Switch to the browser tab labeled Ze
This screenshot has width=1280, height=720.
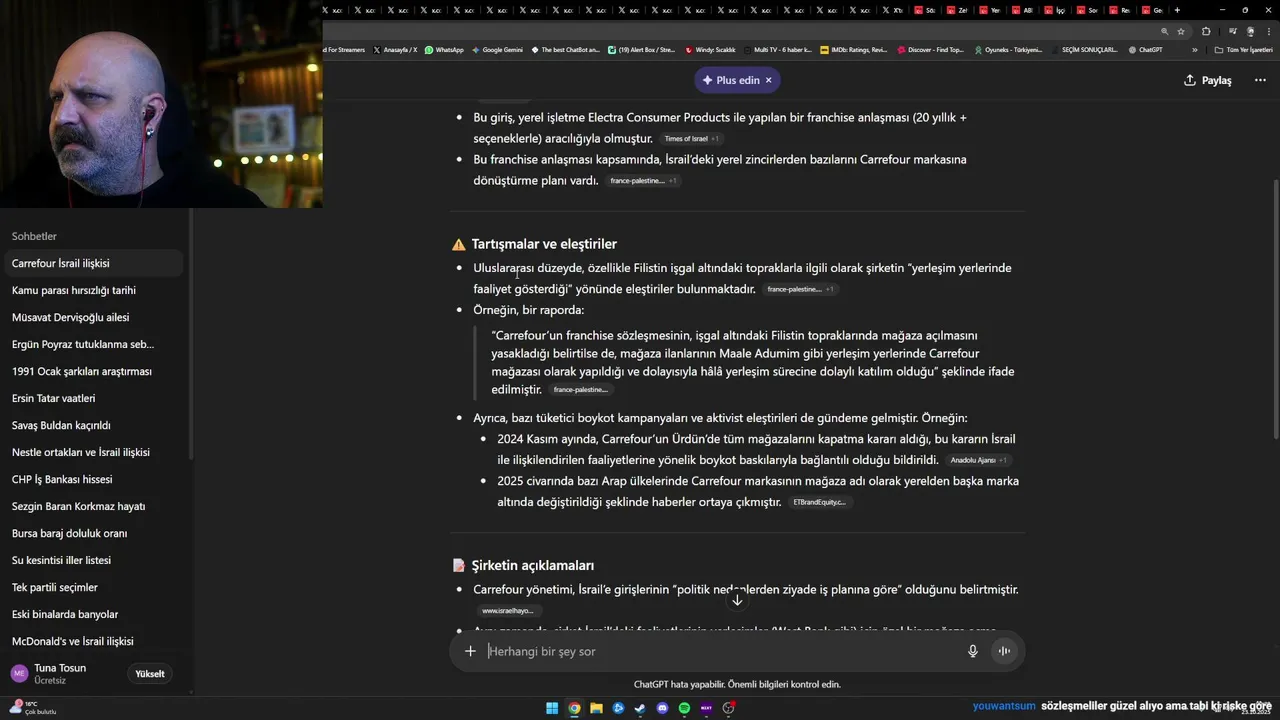(957, 10)
